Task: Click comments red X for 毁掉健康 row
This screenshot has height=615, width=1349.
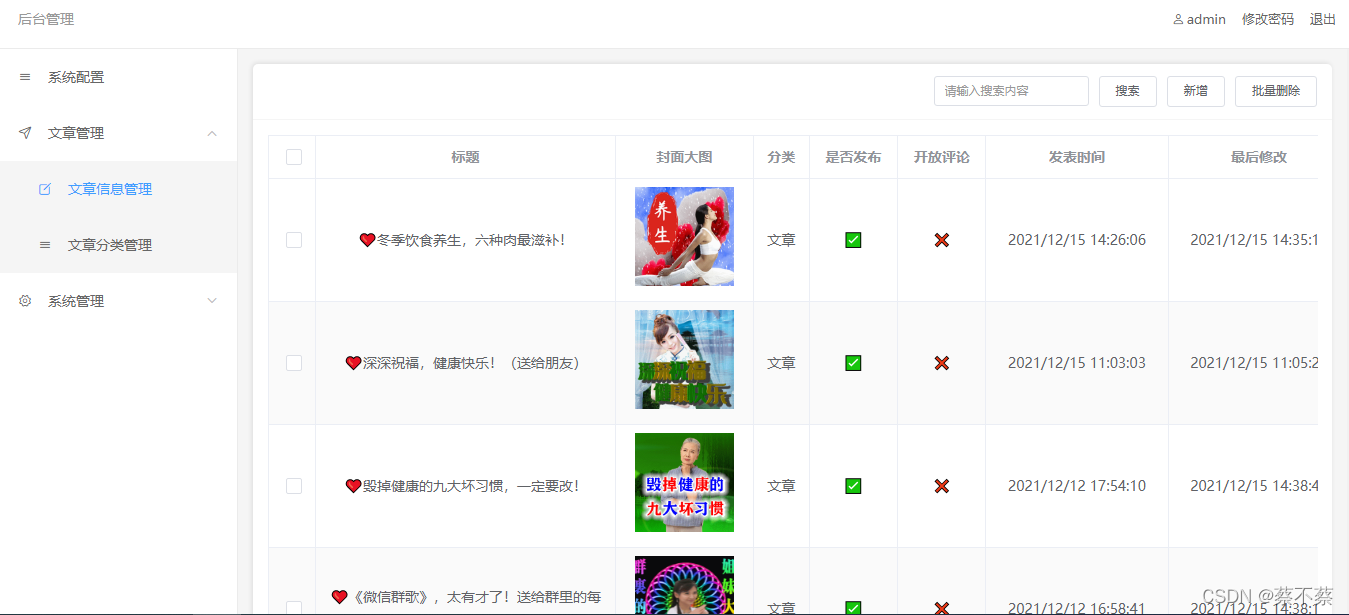Action: pyautogui.click(x=941, y=486)
